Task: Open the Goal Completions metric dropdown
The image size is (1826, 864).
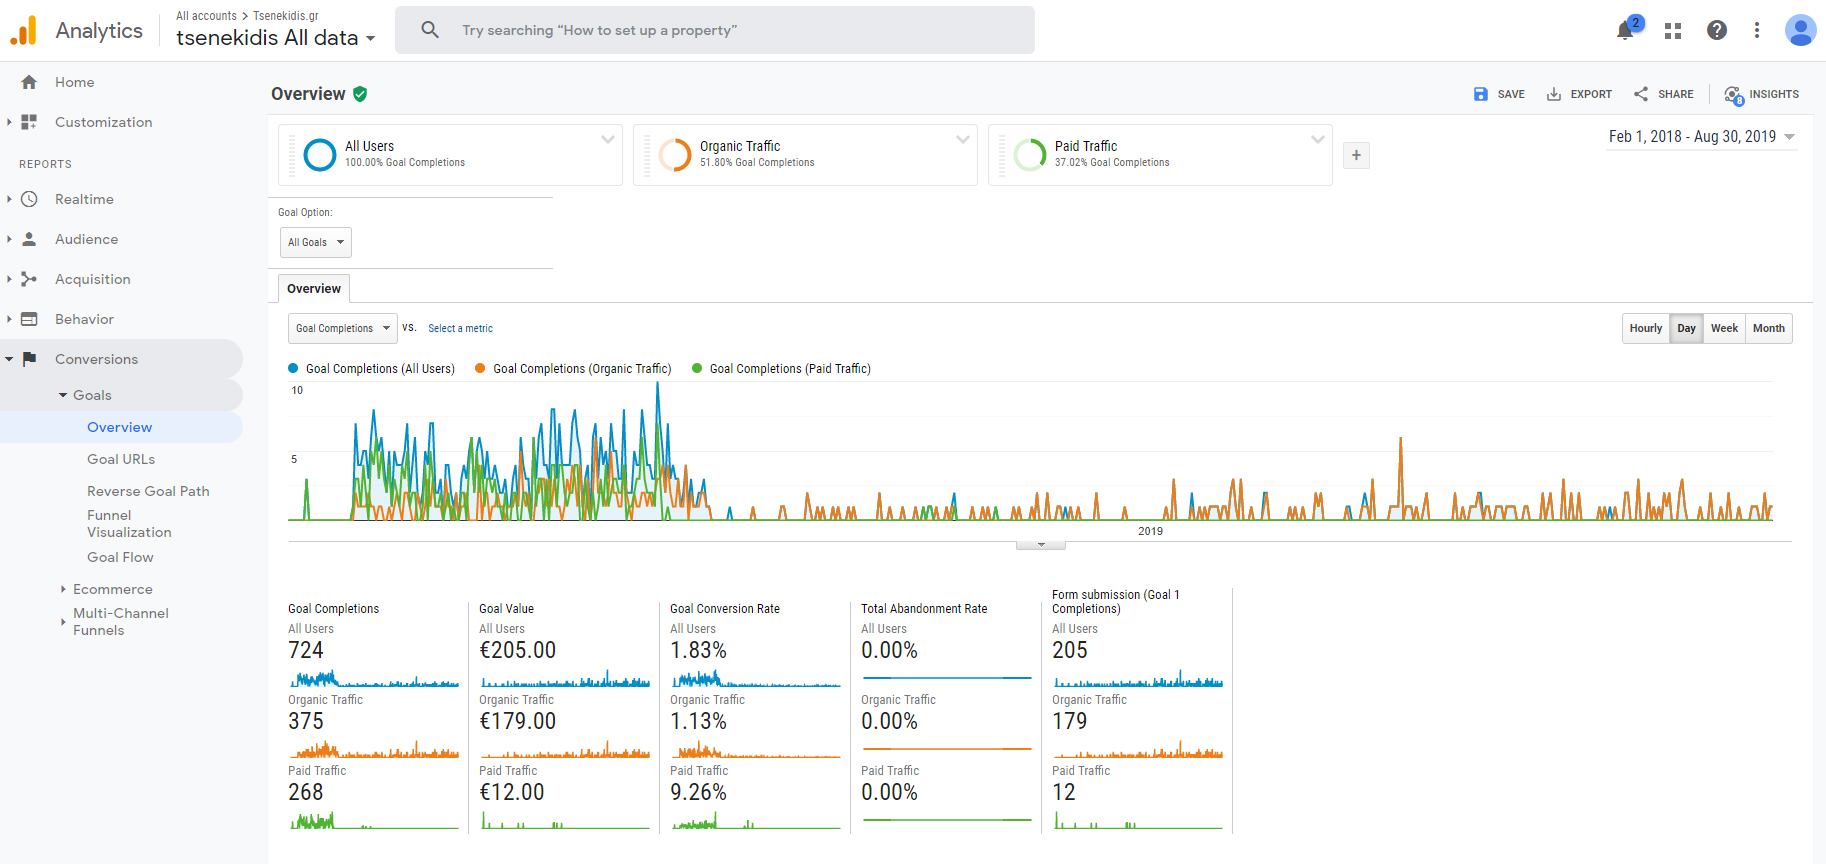Action: coord(342,328)
